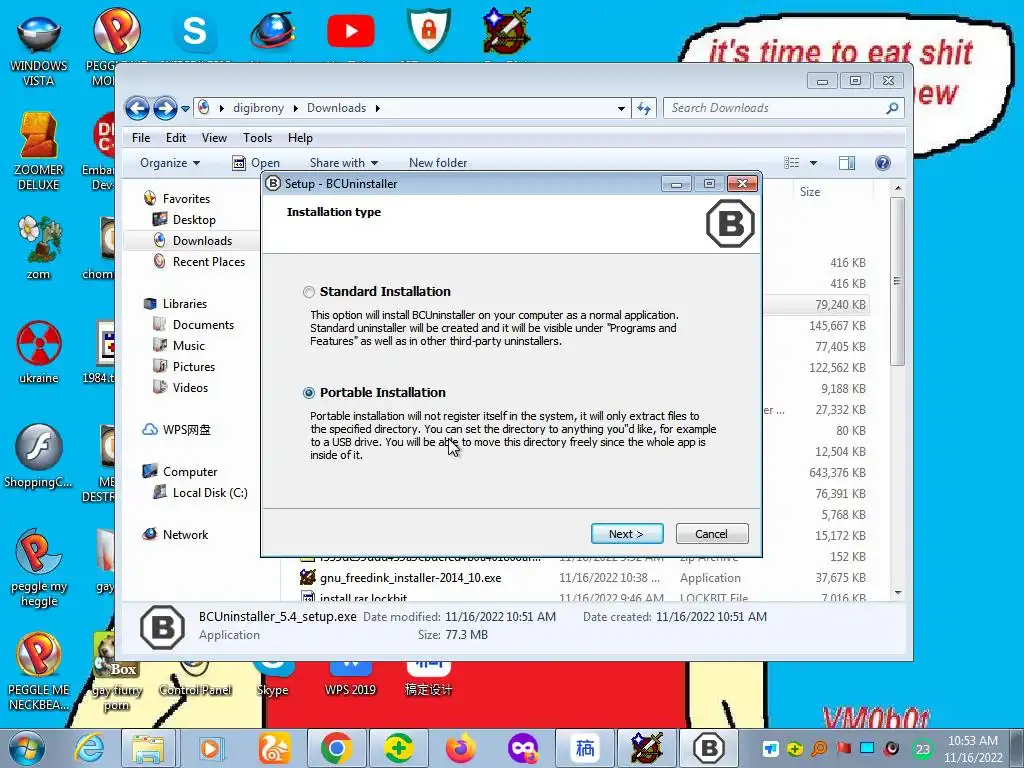This screenshot has height=768, width=1024.
Task: Open ZOOMER DELUXE desktop icon
Action: pyautogui.click(x=39, y=152)
